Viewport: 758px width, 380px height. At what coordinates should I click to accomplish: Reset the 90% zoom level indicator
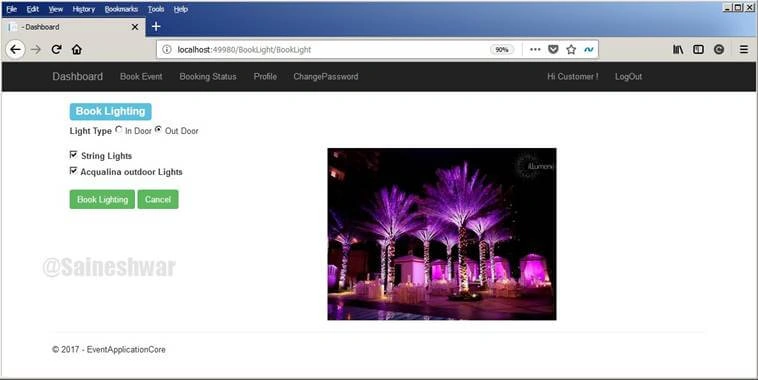502,49
